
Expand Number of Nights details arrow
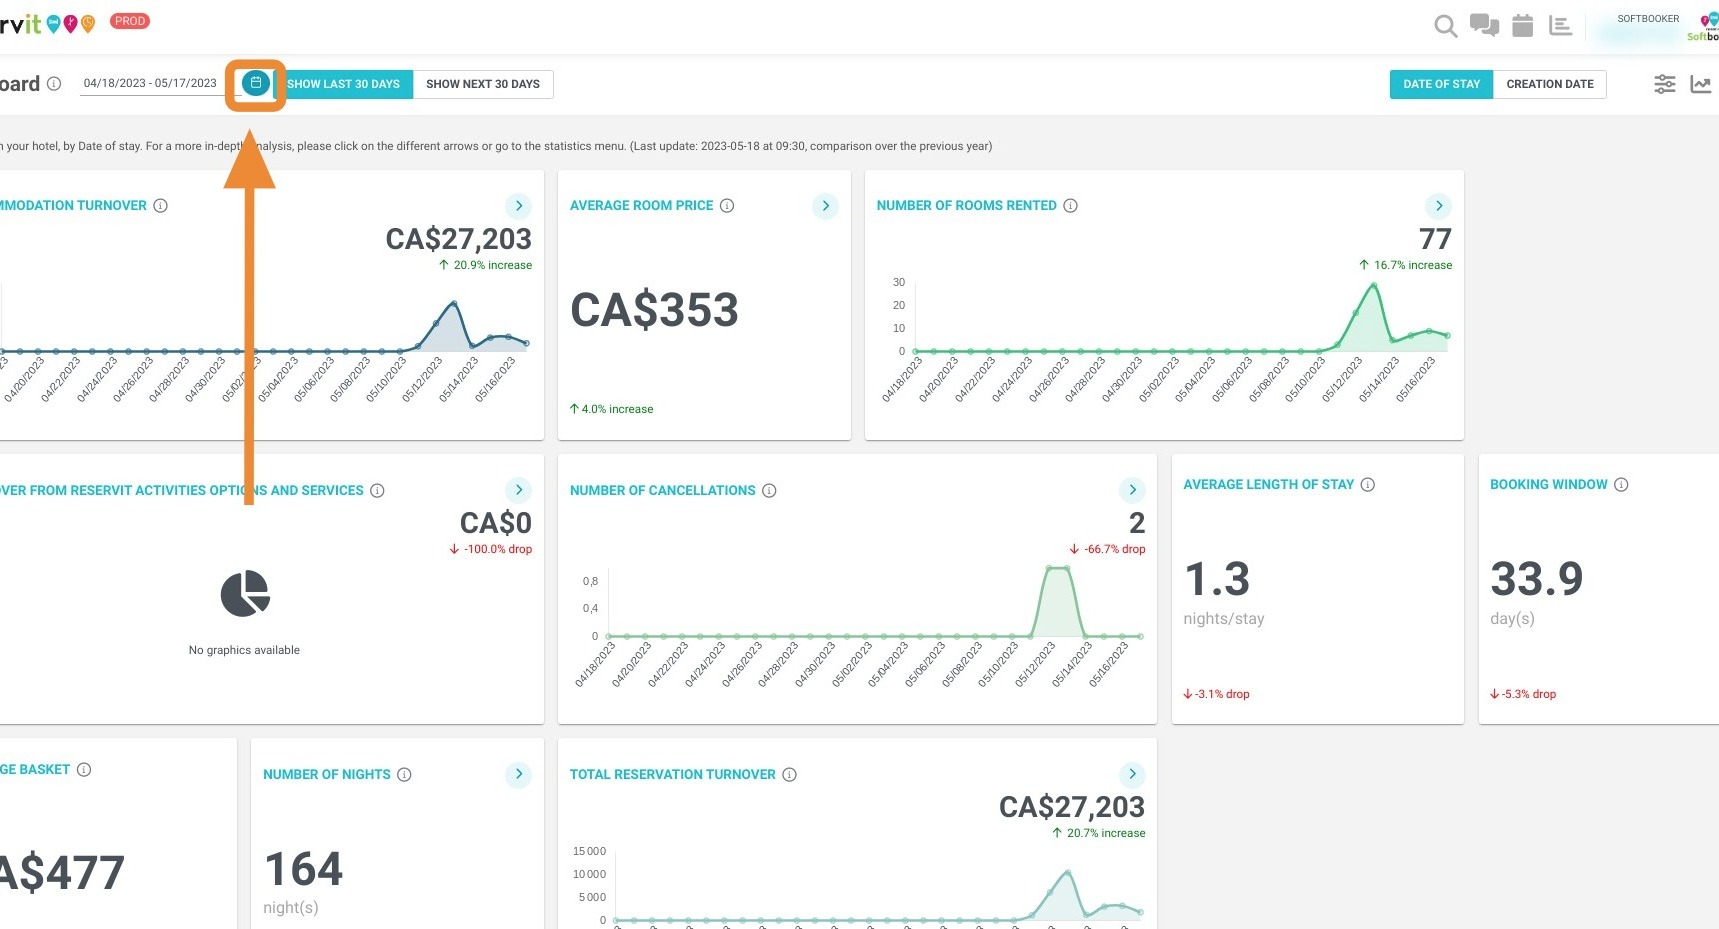pyautogui.click(x=518, y=774)
